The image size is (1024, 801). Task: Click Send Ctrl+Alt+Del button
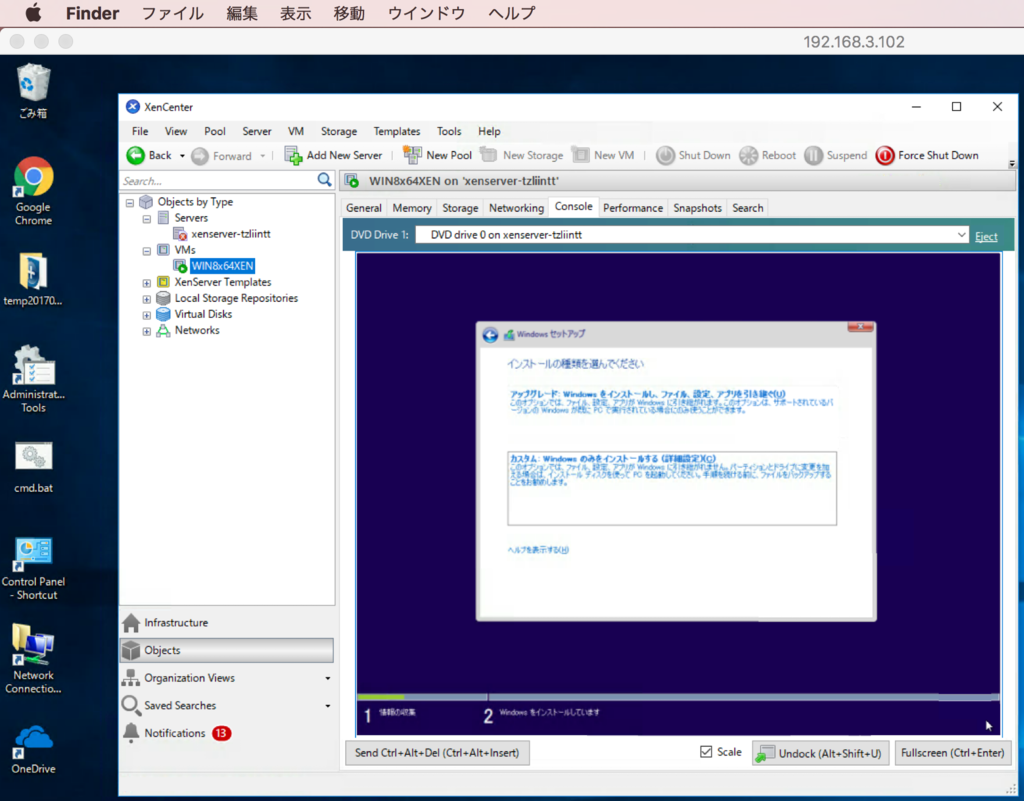click(437, 753)
